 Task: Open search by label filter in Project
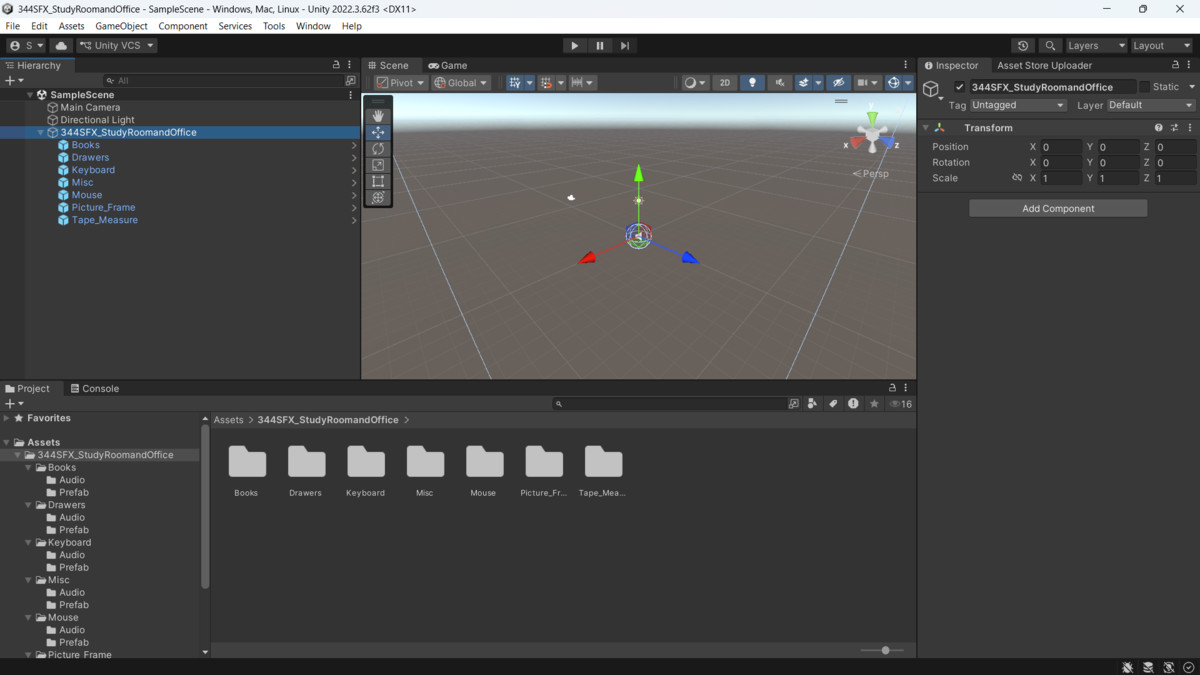click(x=833, y=404)
